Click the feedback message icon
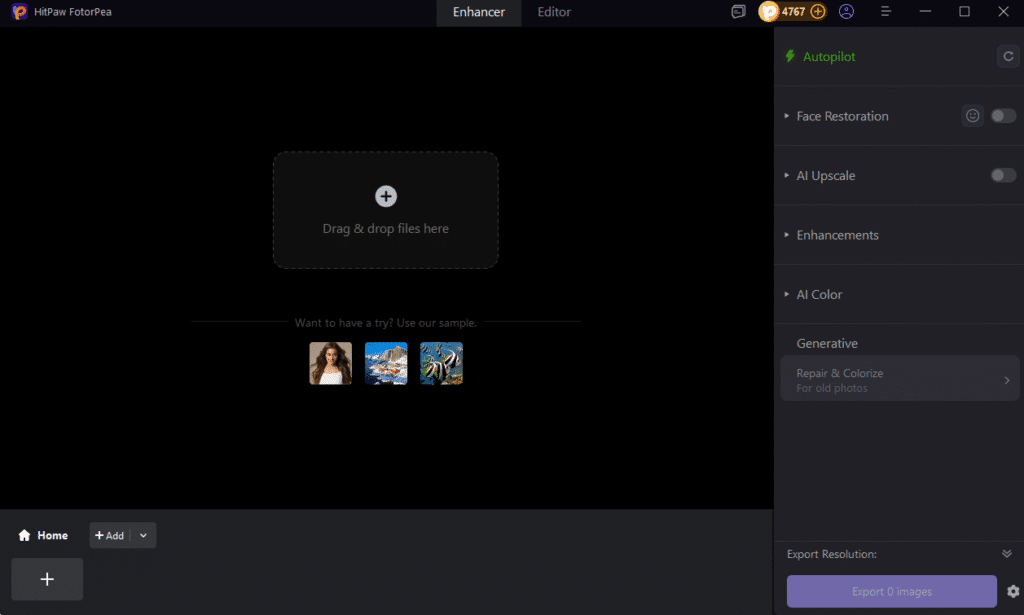1024x615 pixels. [x=738, y=12]
